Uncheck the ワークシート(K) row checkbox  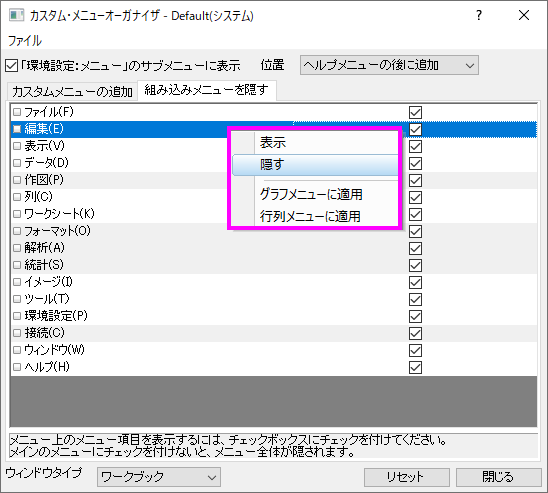click(x=415, y=215)
